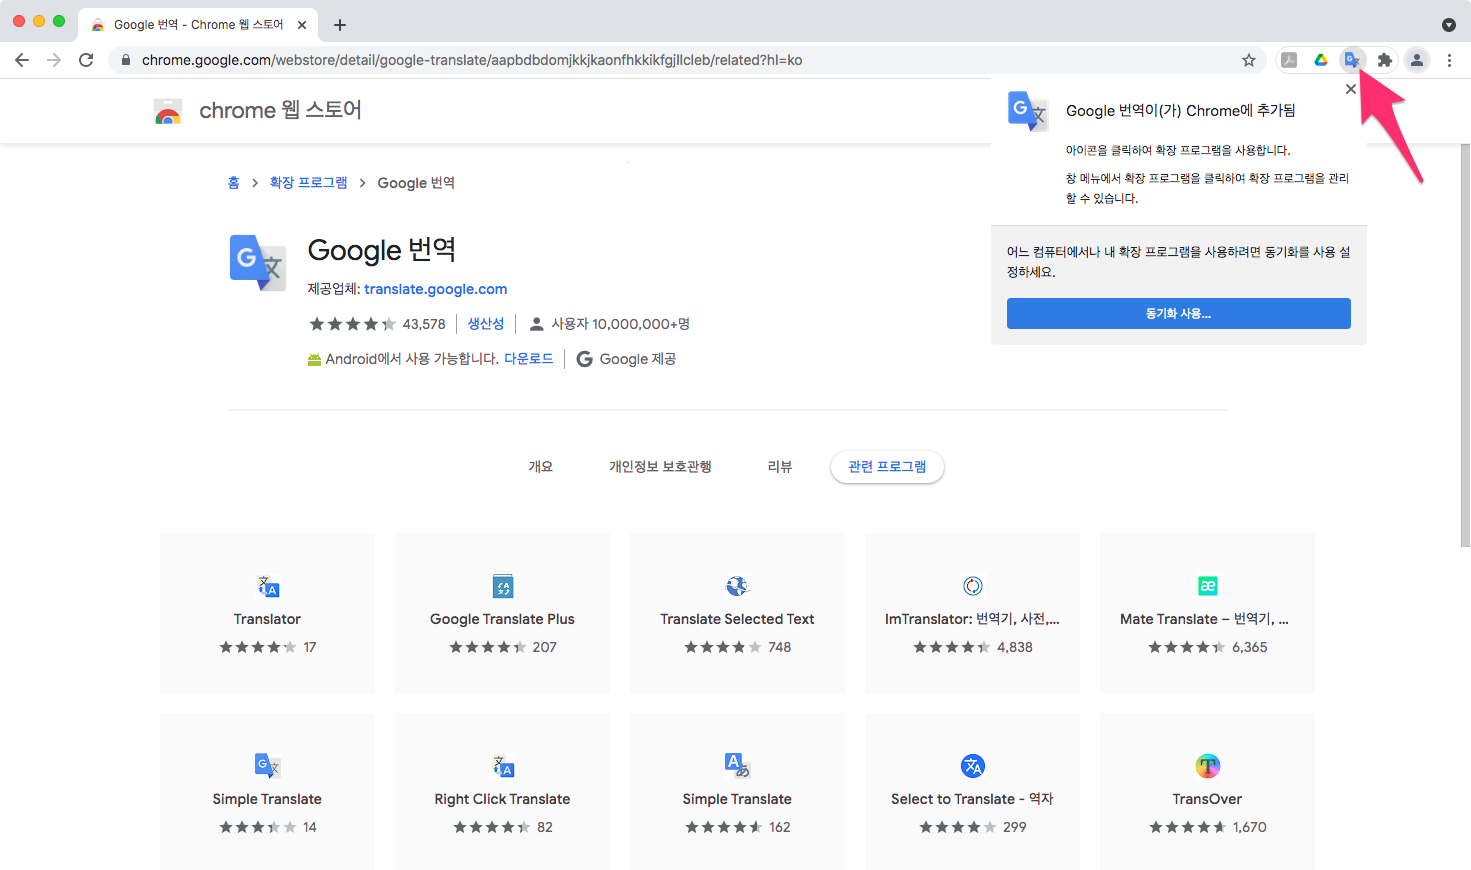1471x870 pixels.
Task: Select the 관련 프로그램 tab
Action: (887, 467)
